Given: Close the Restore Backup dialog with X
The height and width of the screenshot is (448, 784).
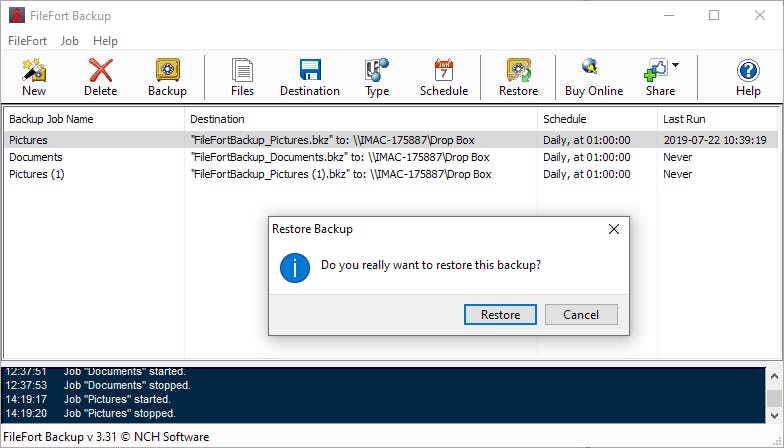Looking at the screenshot, I should click(614, 229).
